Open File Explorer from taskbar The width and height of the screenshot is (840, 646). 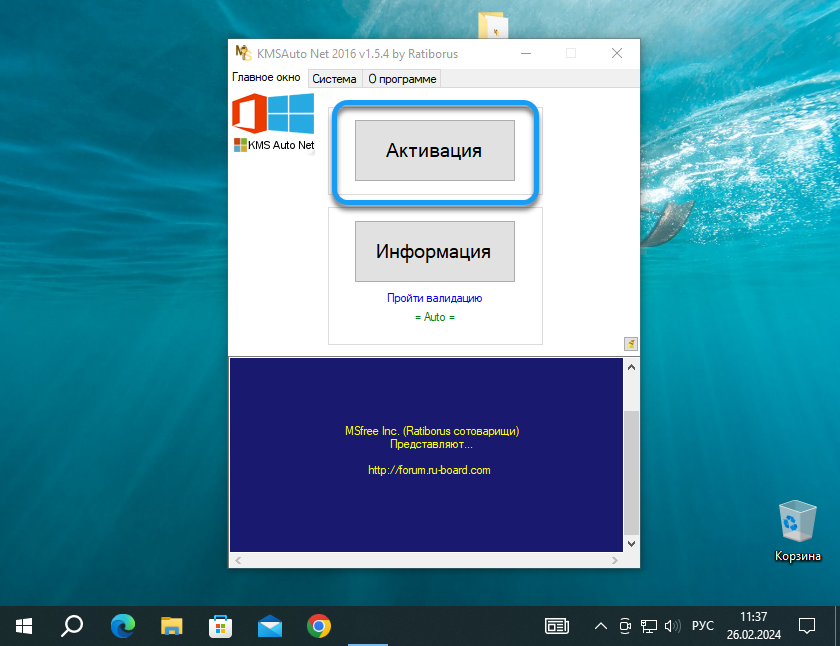pyautogui.click(x=172, y=626)
